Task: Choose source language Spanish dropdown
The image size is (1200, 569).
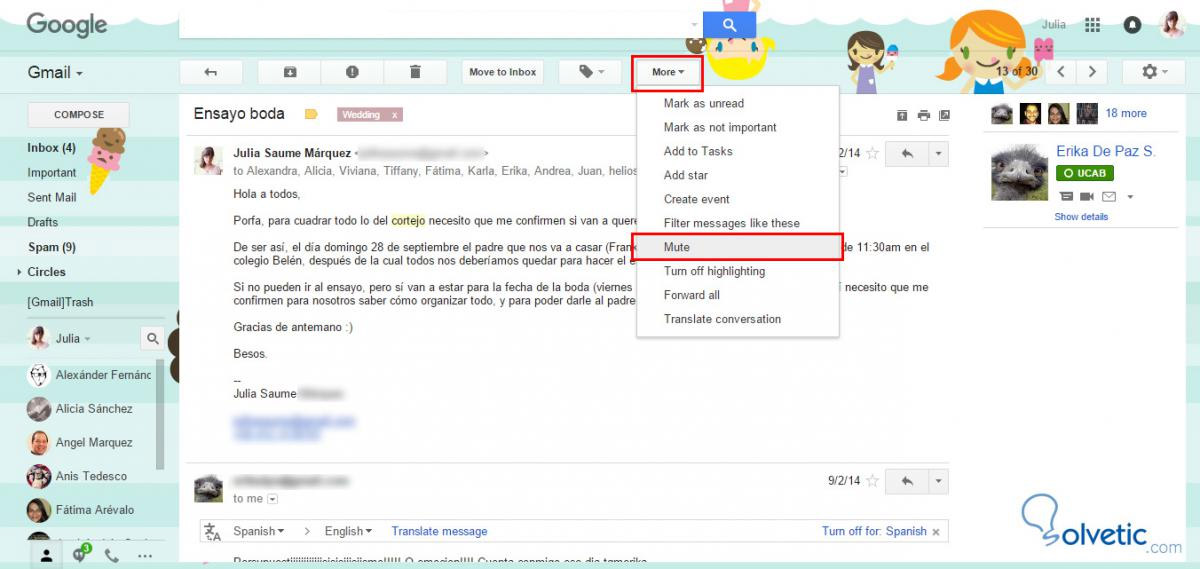Action: click(258, 531)
